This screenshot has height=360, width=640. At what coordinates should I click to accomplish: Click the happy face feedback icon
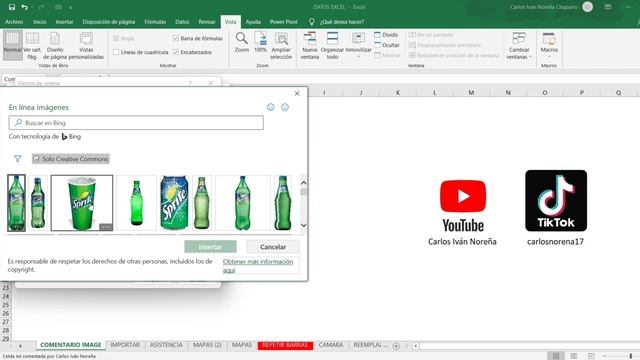pos(271,107)
